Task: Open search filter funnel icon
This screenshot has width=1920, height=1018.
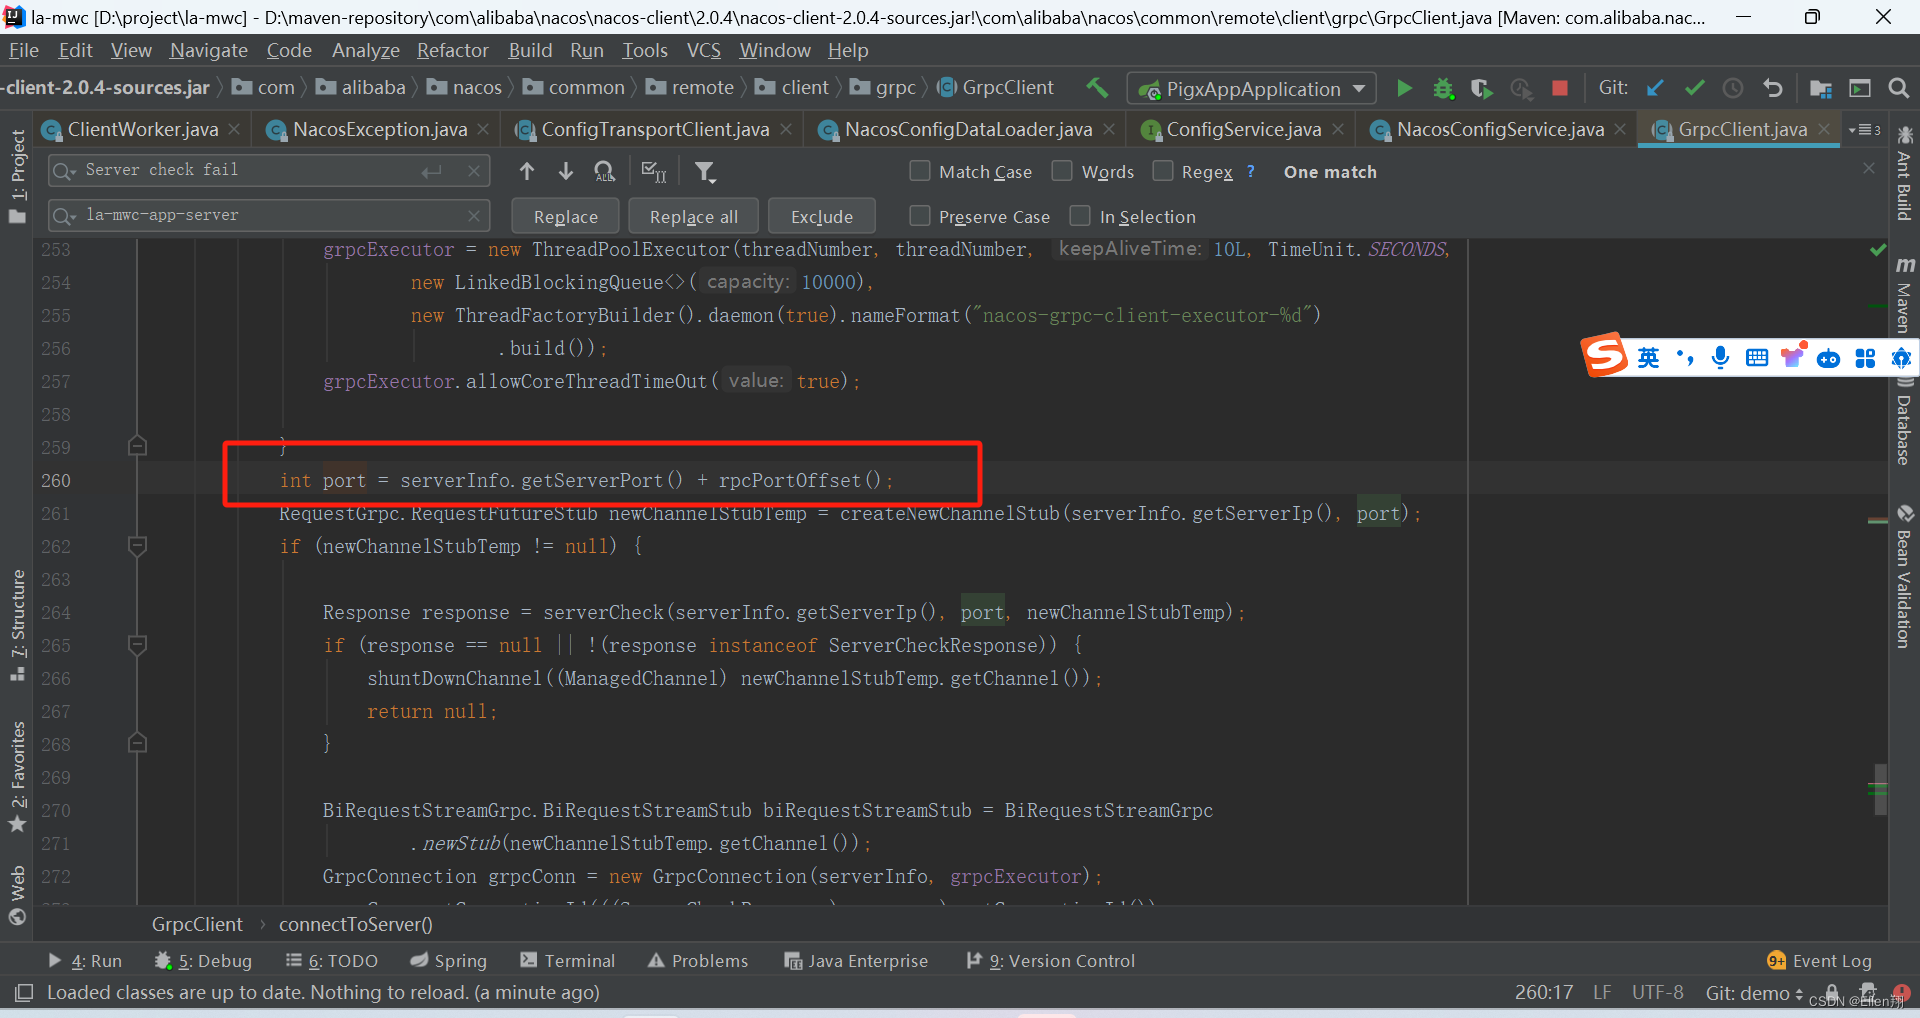Action: (x=705, y=172)
